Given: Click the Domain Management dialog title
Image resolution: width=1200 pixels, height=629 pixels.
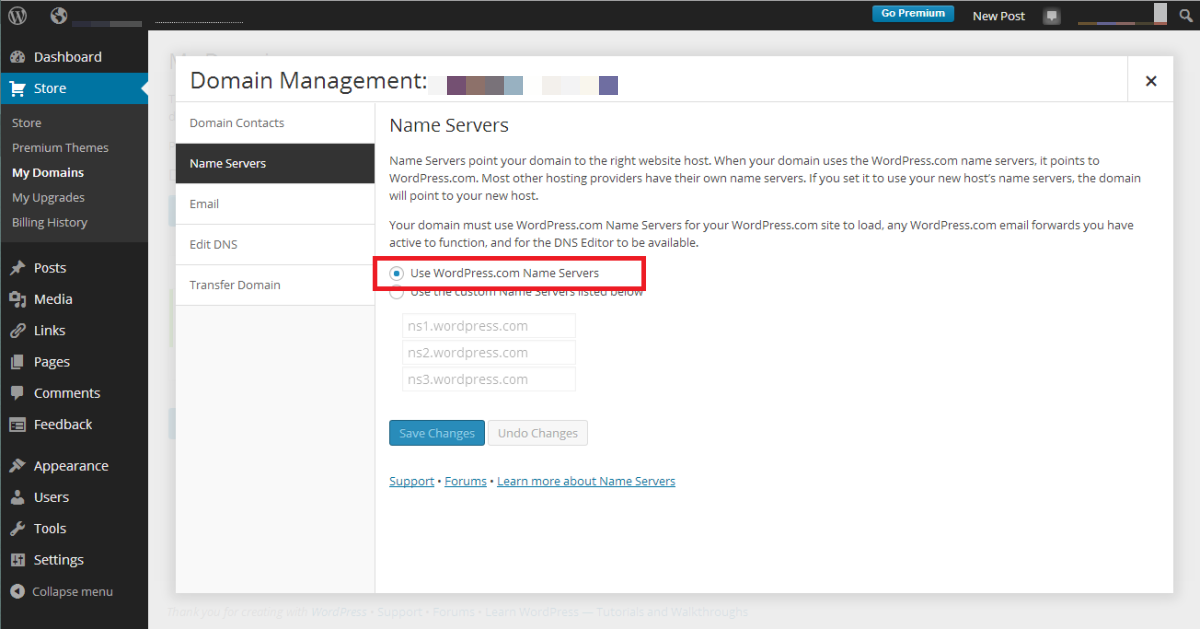Looking at the screenshot, I should (309, 81).
